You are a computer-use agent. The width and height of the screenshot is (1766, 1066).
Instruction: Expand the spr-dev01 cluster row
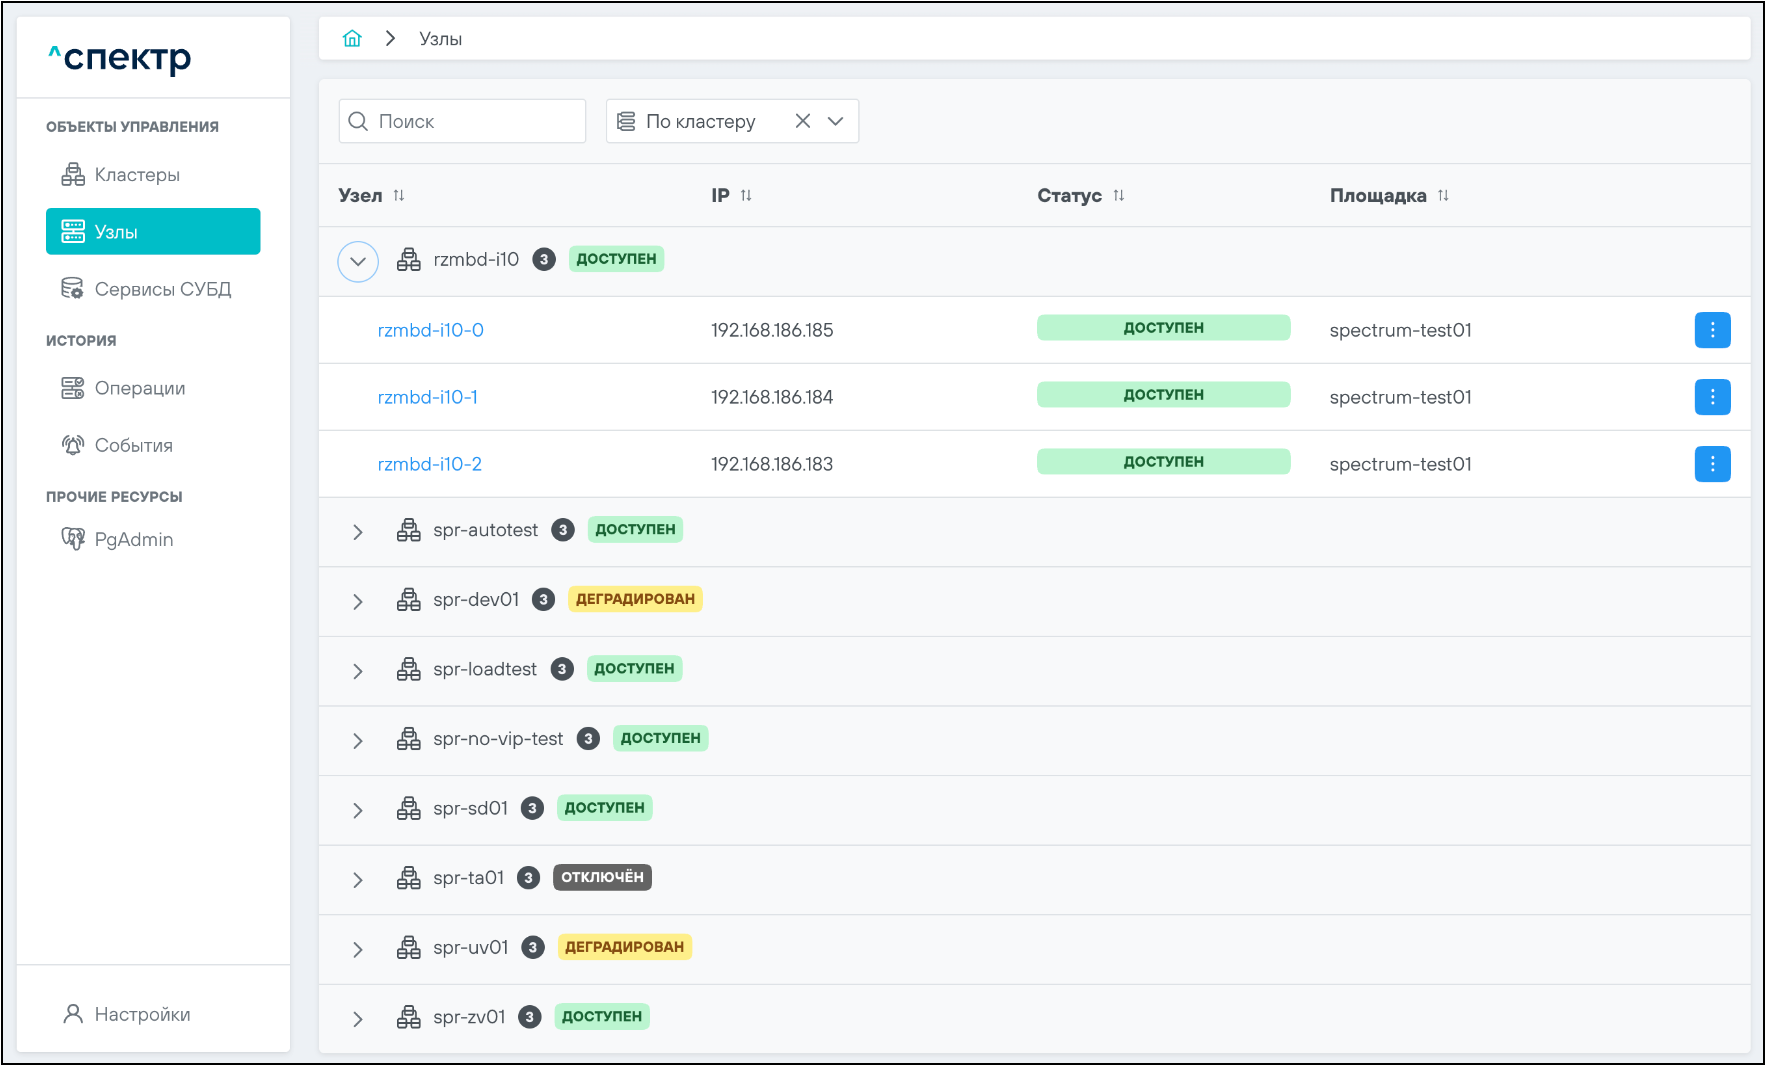pyautogui.click(x=358, y=602)
